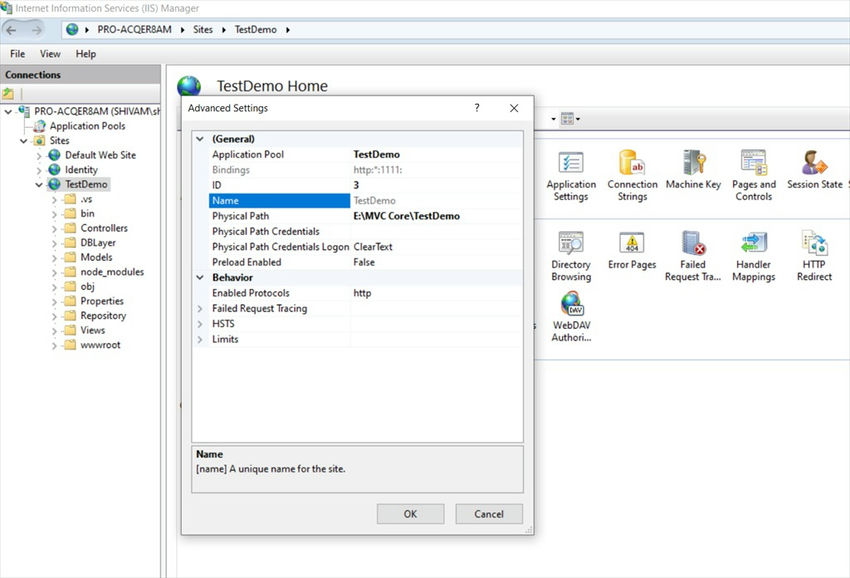The image size is (850, 578).
Task: Click the Preload Enabled False value
Action: (364, 262)
